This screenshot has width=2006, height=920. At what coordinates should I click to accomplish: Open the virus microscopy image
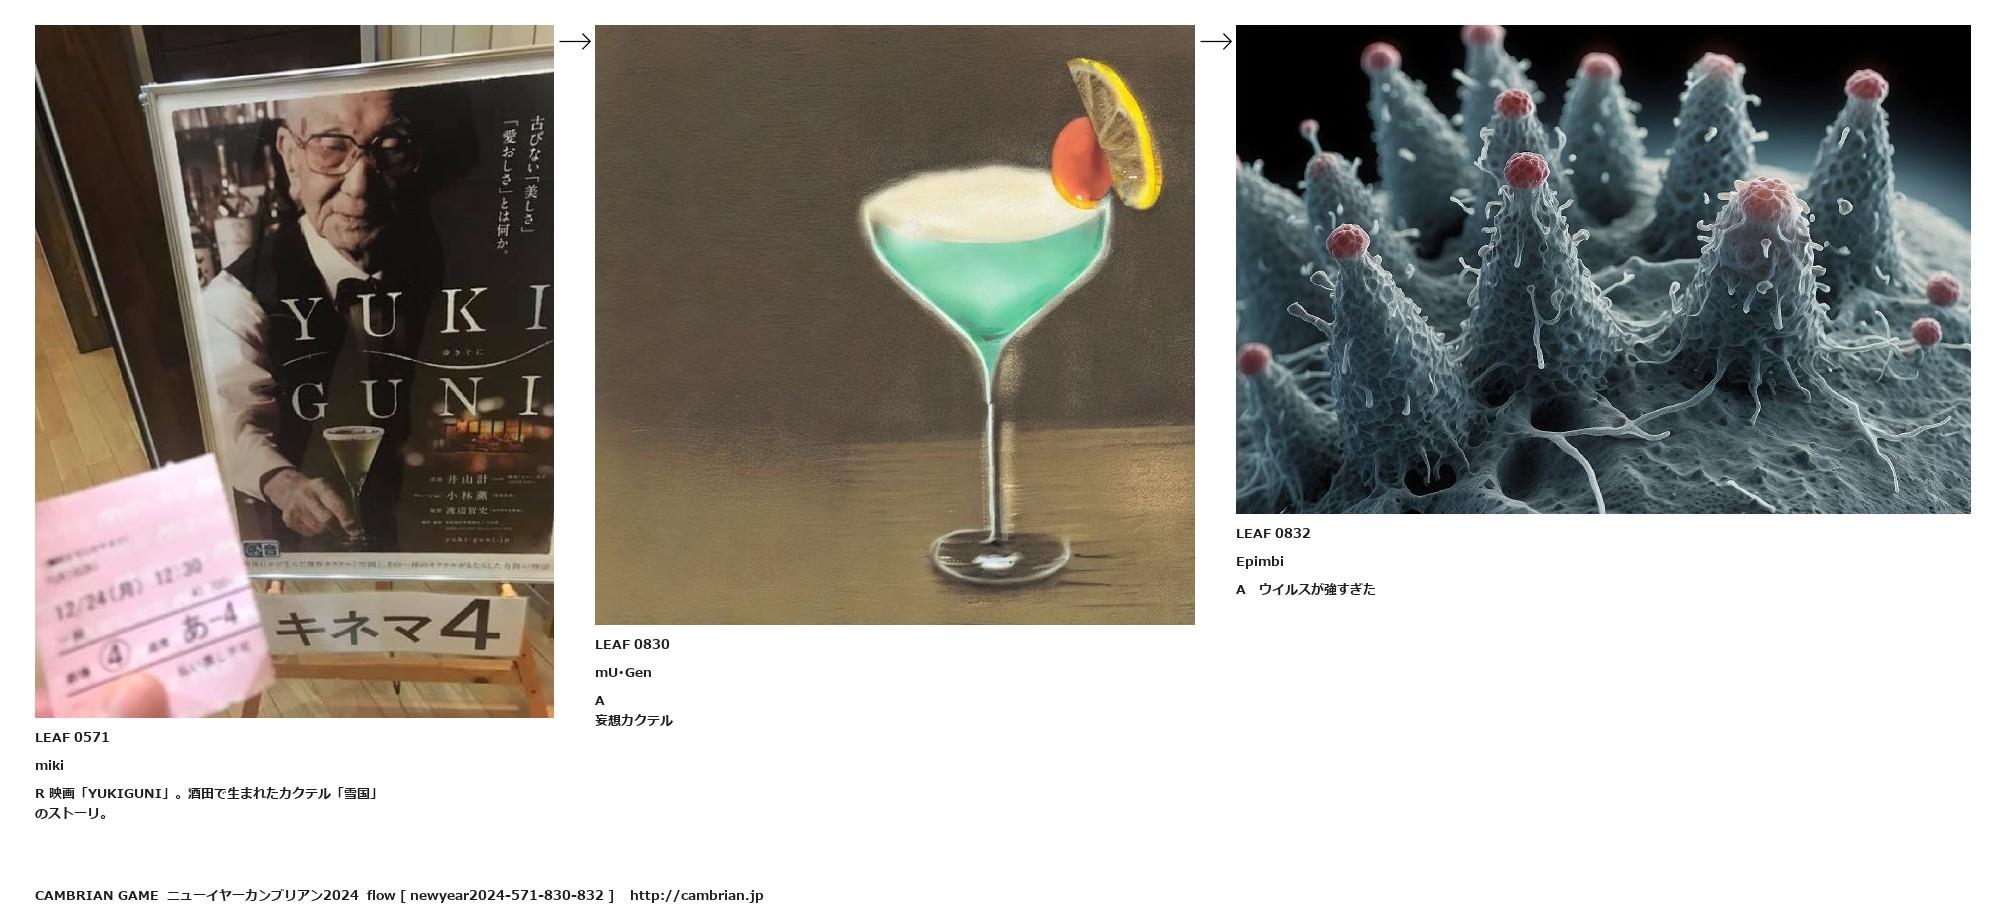pos(1603,269)
